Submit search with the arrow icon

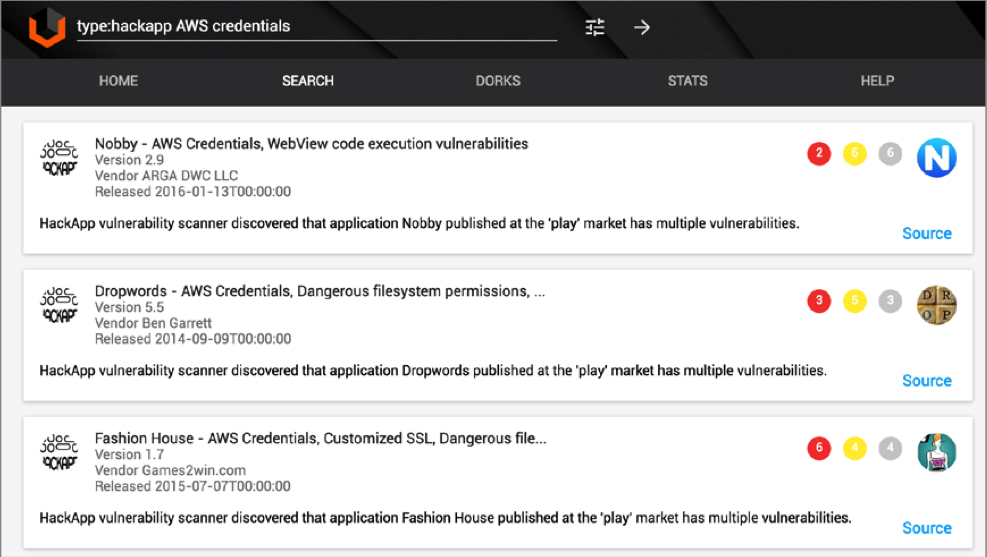click(642, 27)
